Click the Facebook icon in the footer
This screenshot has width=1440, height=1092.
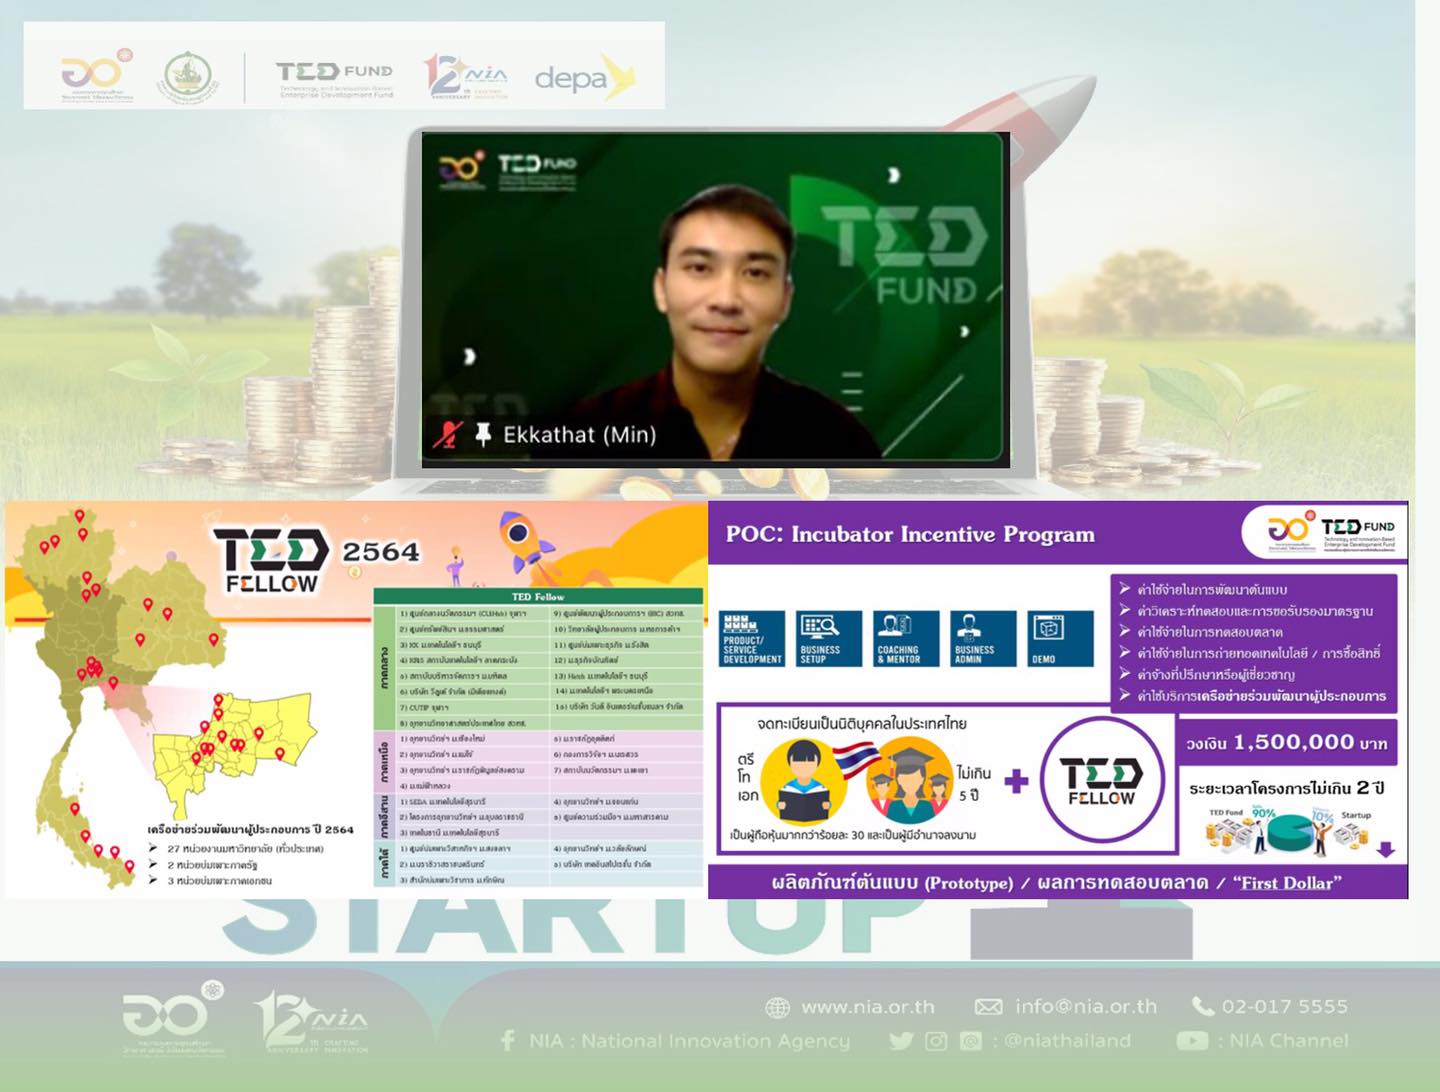point(508,1041)
